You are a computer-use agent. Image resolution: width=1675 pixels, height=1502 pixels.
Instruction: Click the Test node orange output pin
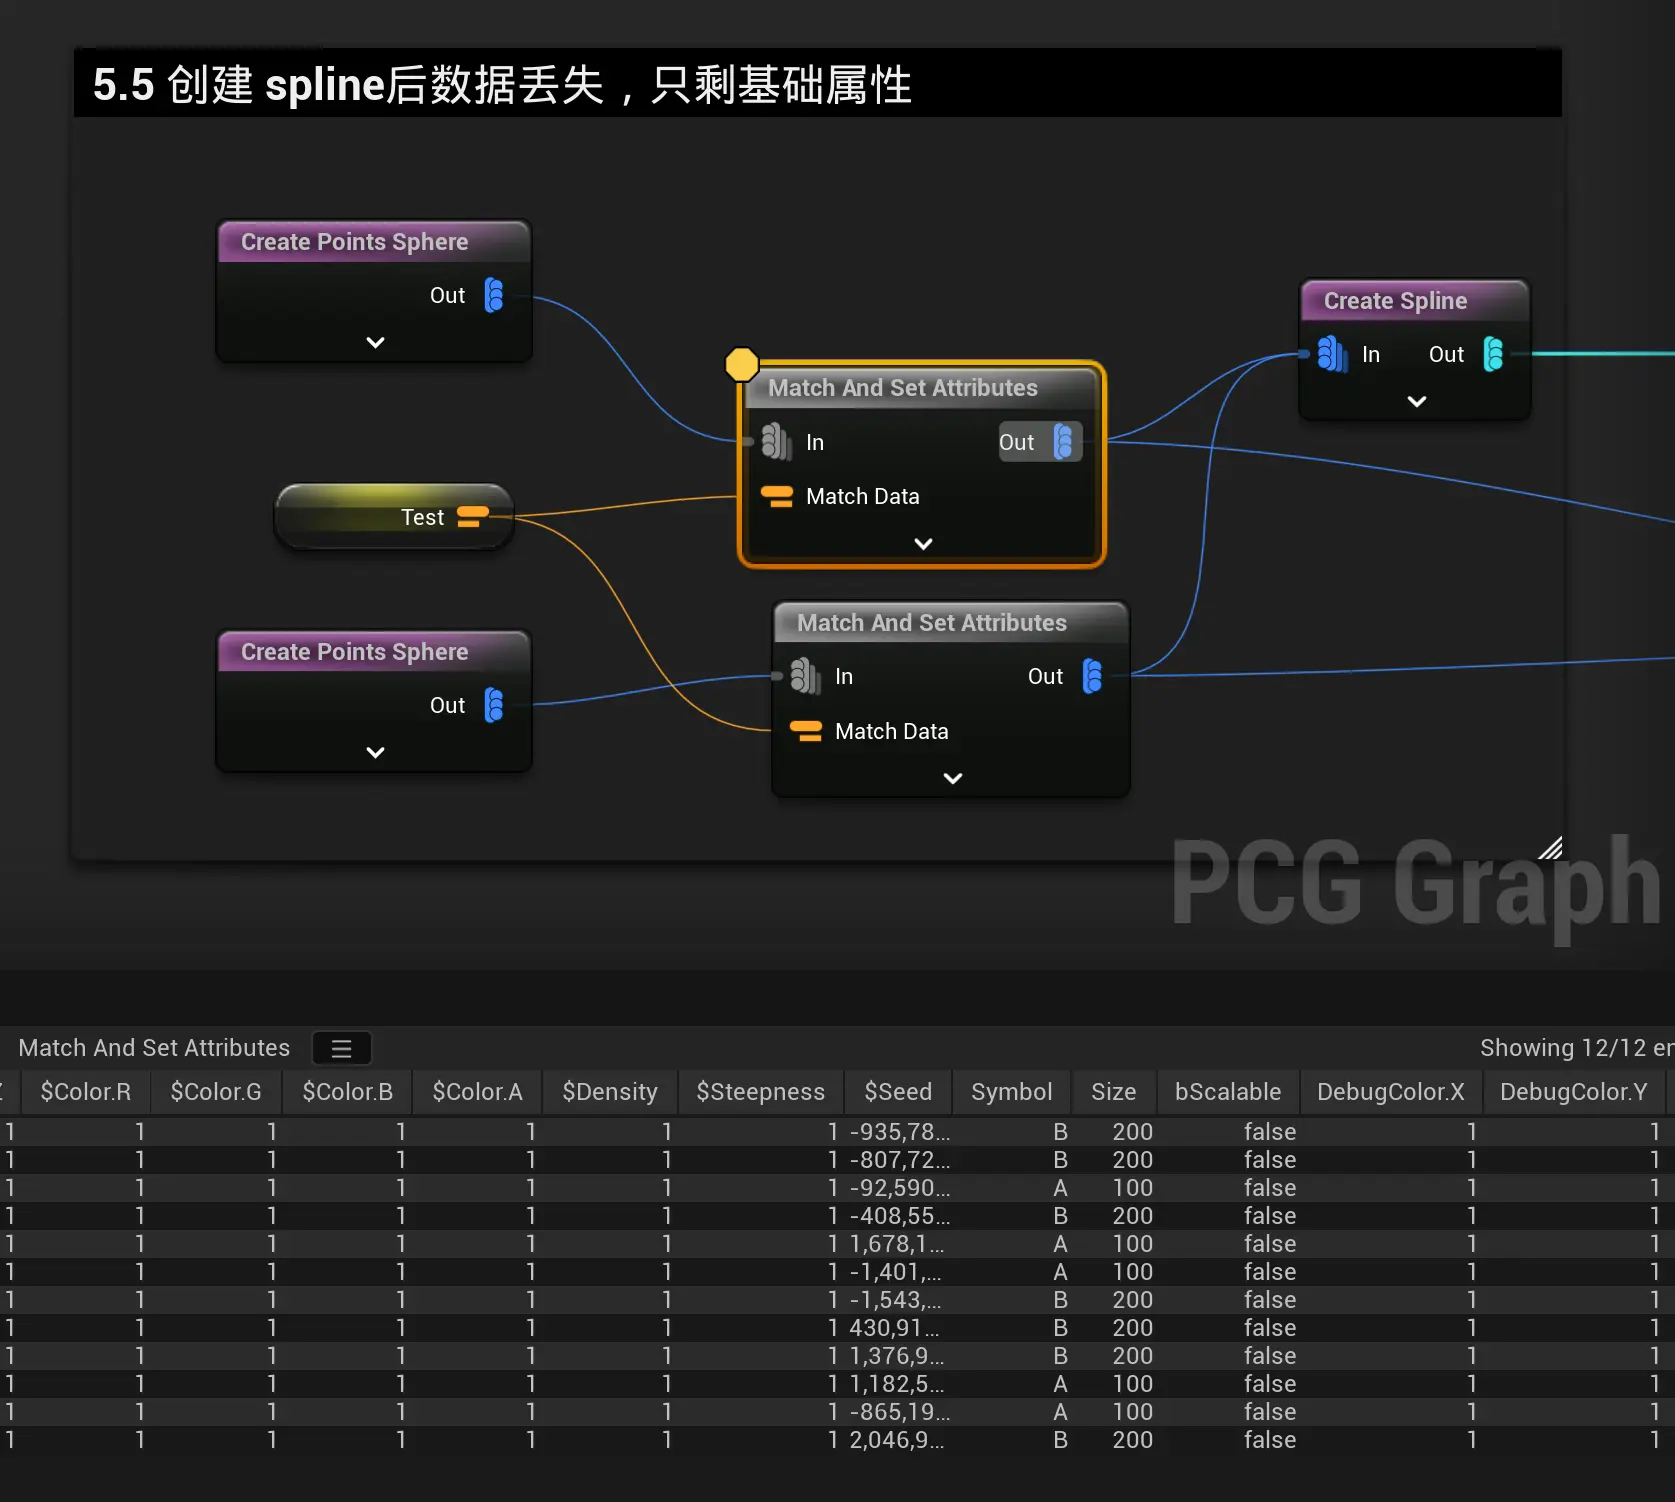(472, 516)
